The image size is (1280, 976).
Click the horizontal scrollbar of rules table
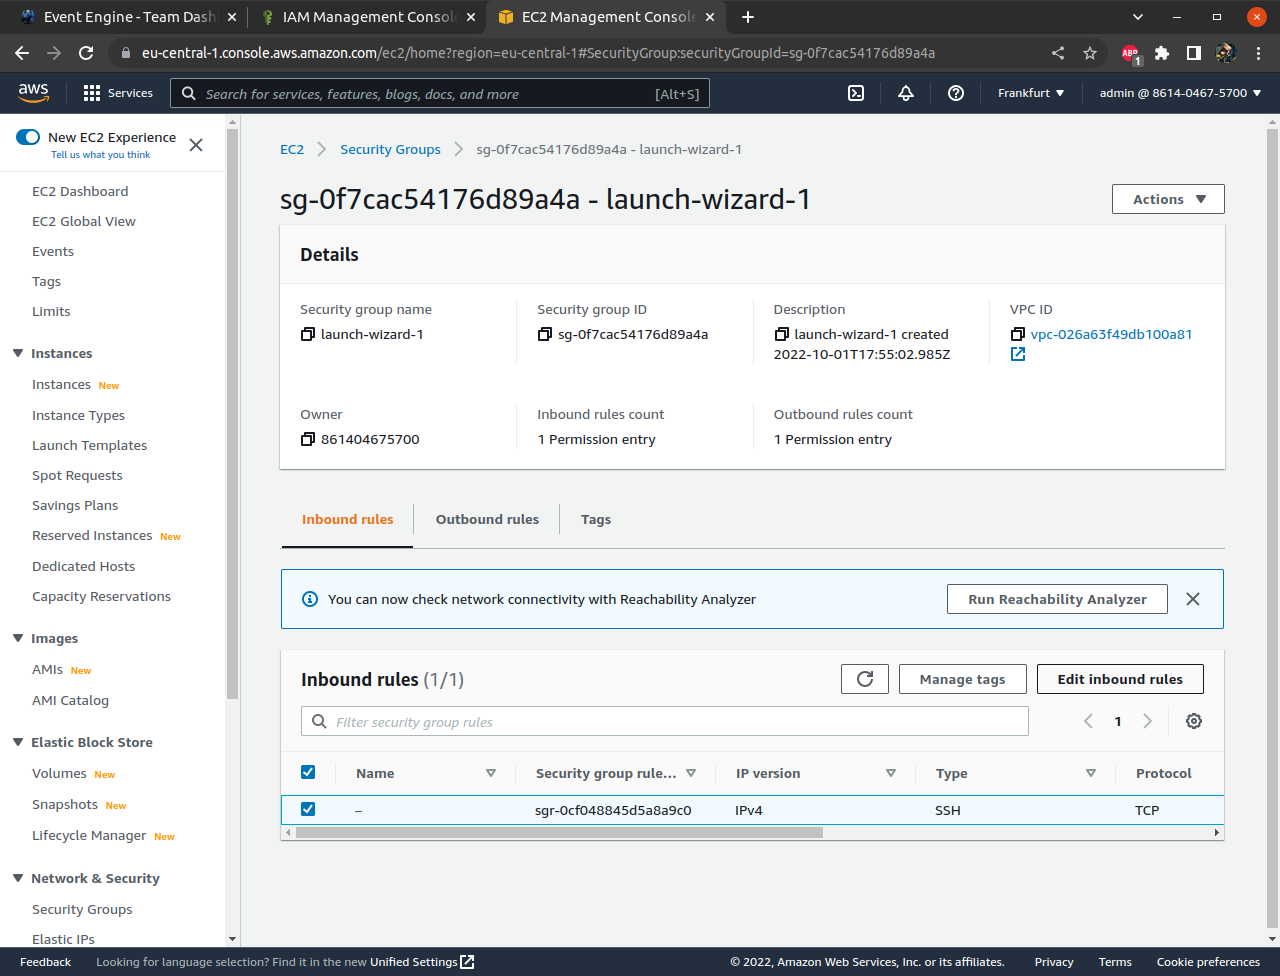(x=559, y=832)
